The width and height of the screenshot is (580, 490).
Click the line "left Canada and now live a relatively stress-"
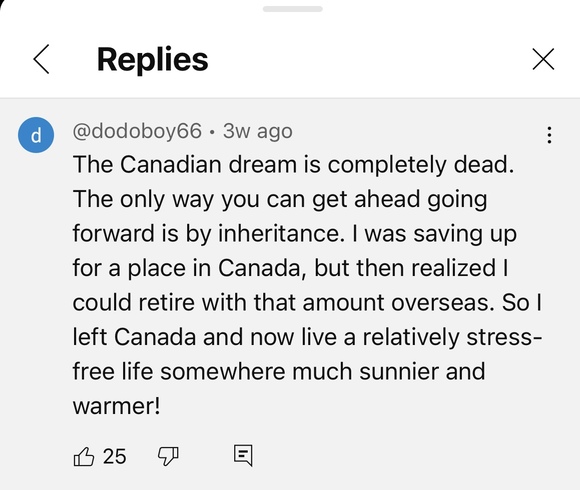[307, 337]
